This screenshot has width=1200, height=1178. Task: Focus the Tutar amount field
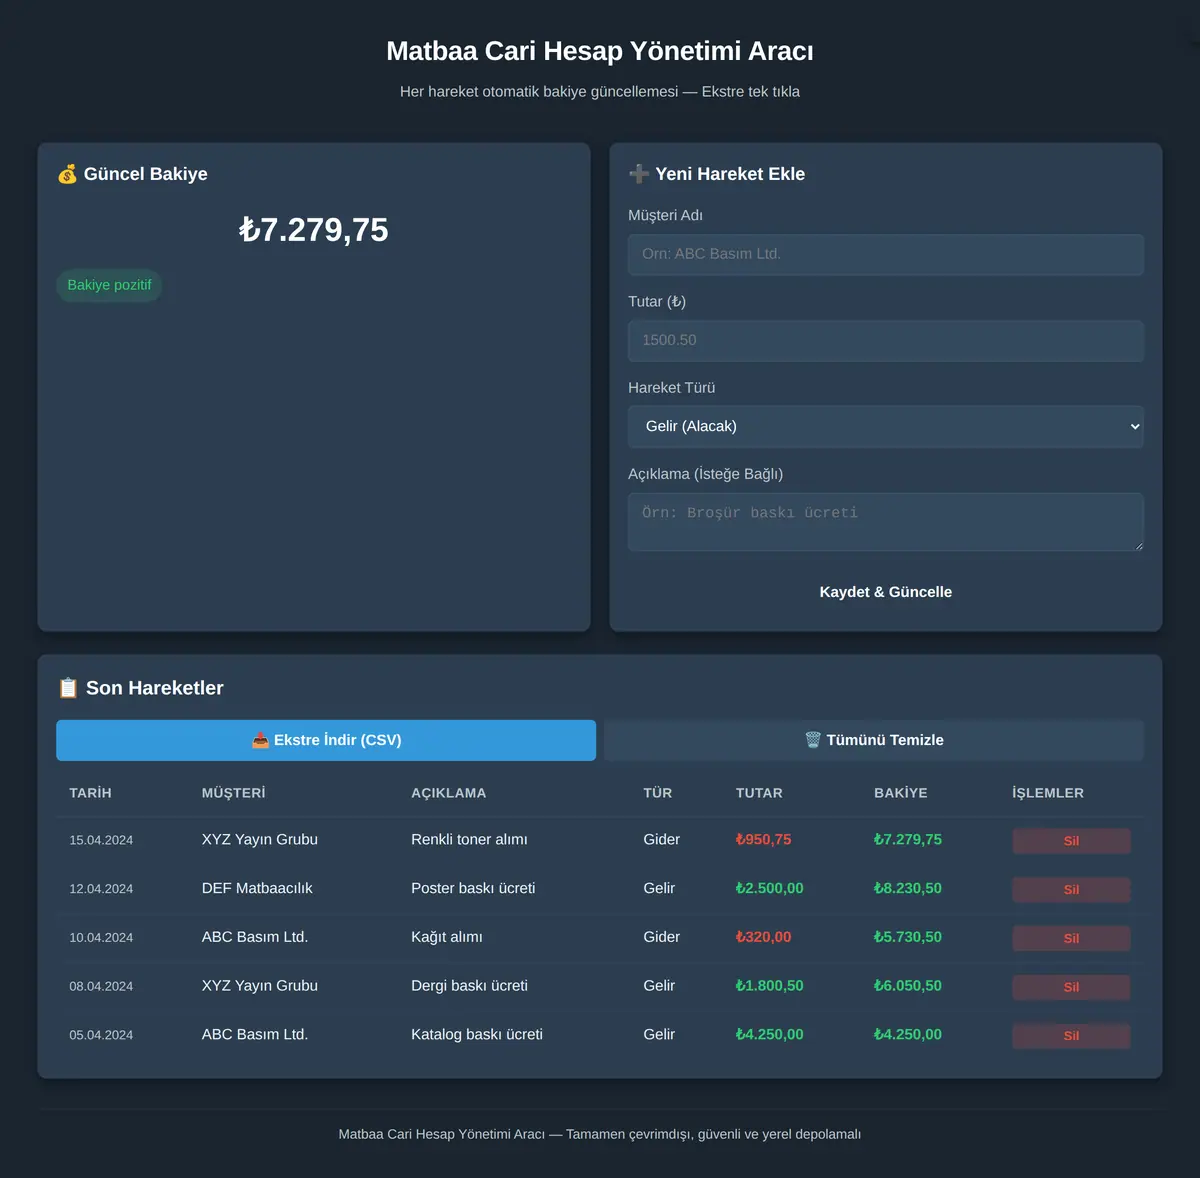point(886,340)
